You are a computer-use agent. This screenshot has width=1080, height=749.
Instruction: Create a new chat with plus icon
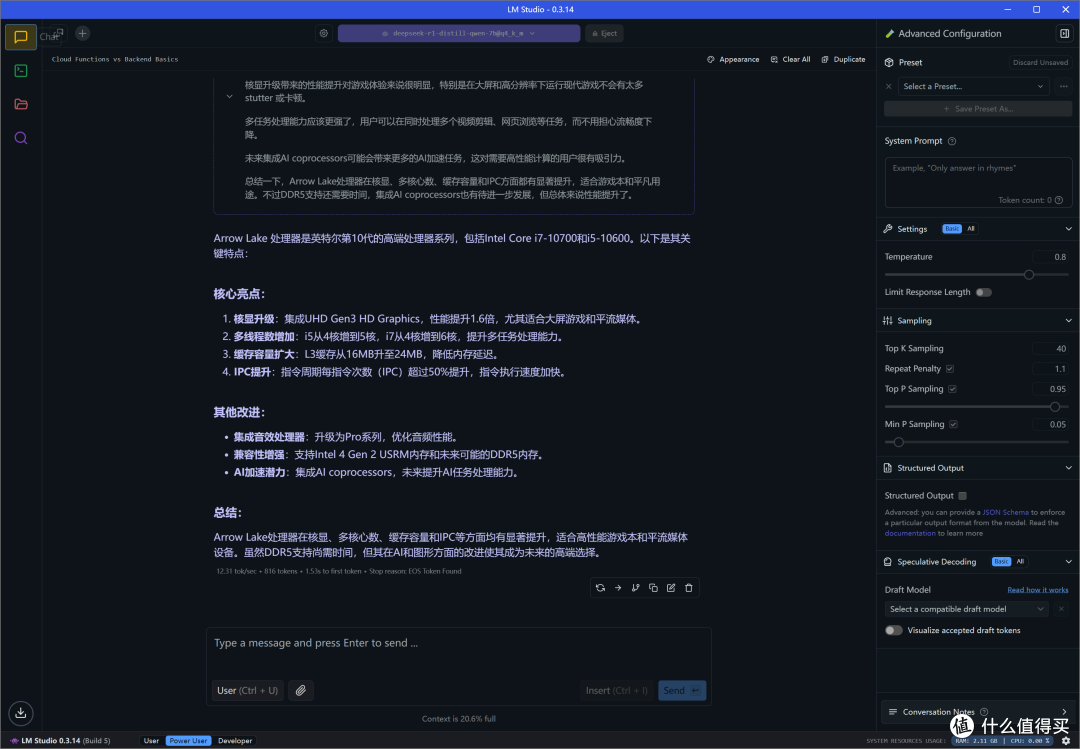coord(83,33)
